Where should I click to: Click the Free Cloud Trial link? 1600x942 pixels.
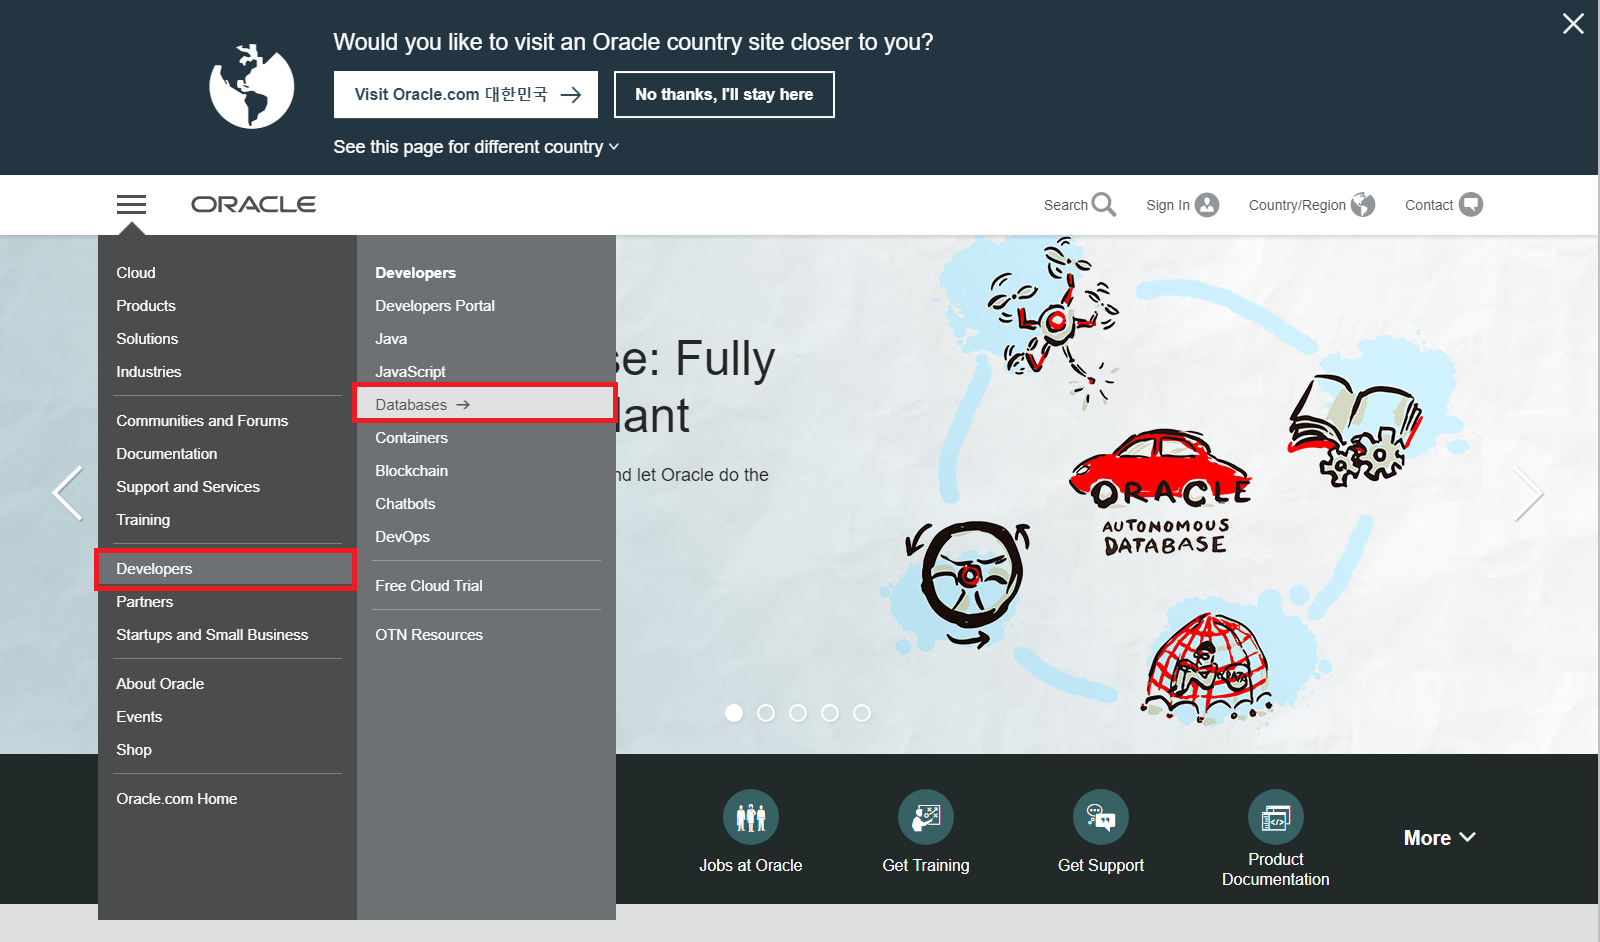coord(429,585)
